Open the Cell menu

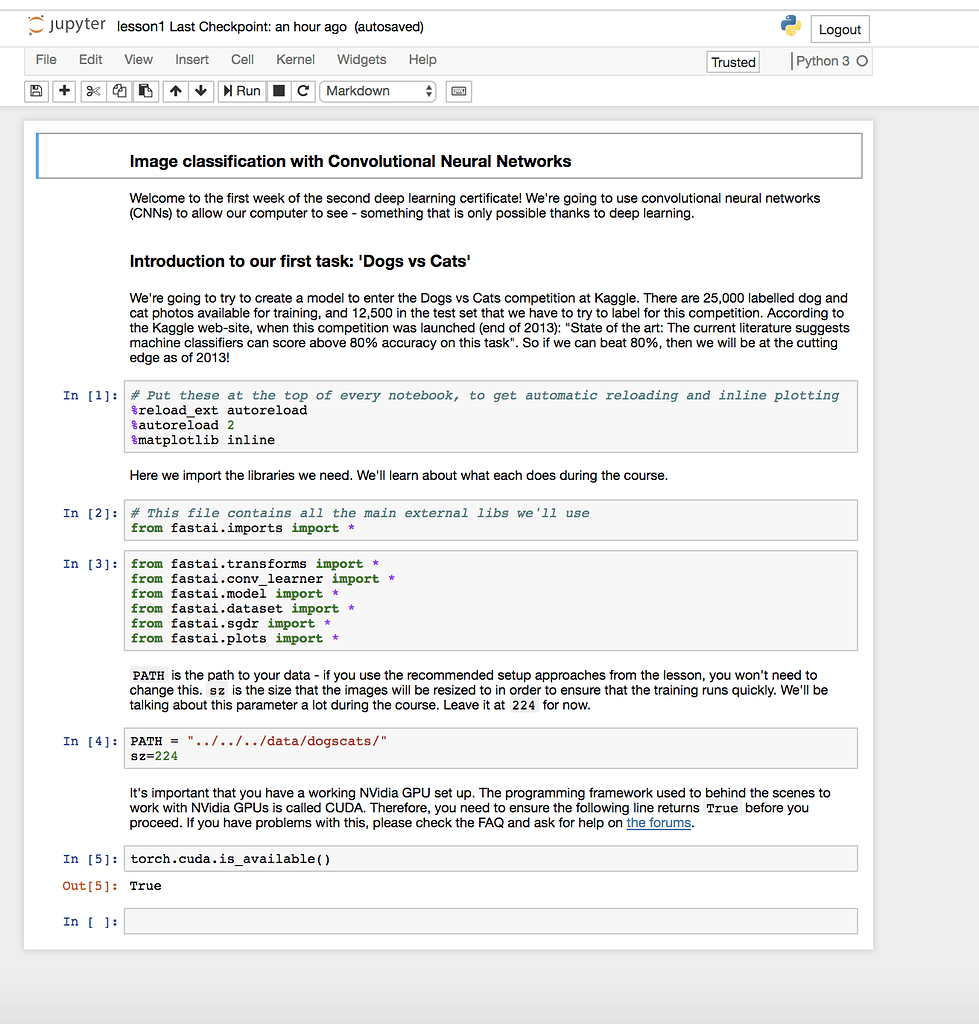[242, 60]
